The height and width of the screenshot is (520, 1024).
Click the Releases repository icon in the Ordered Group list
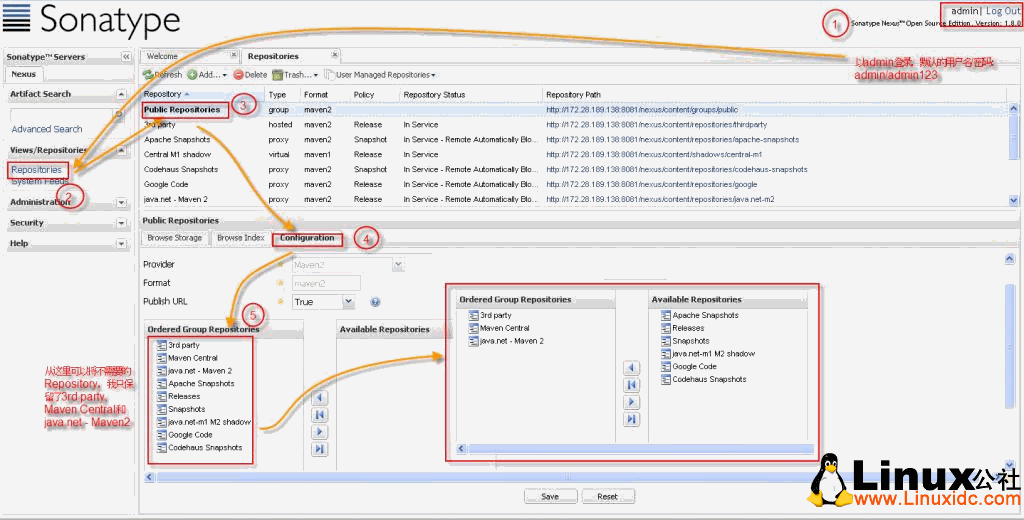coord(161,397)
